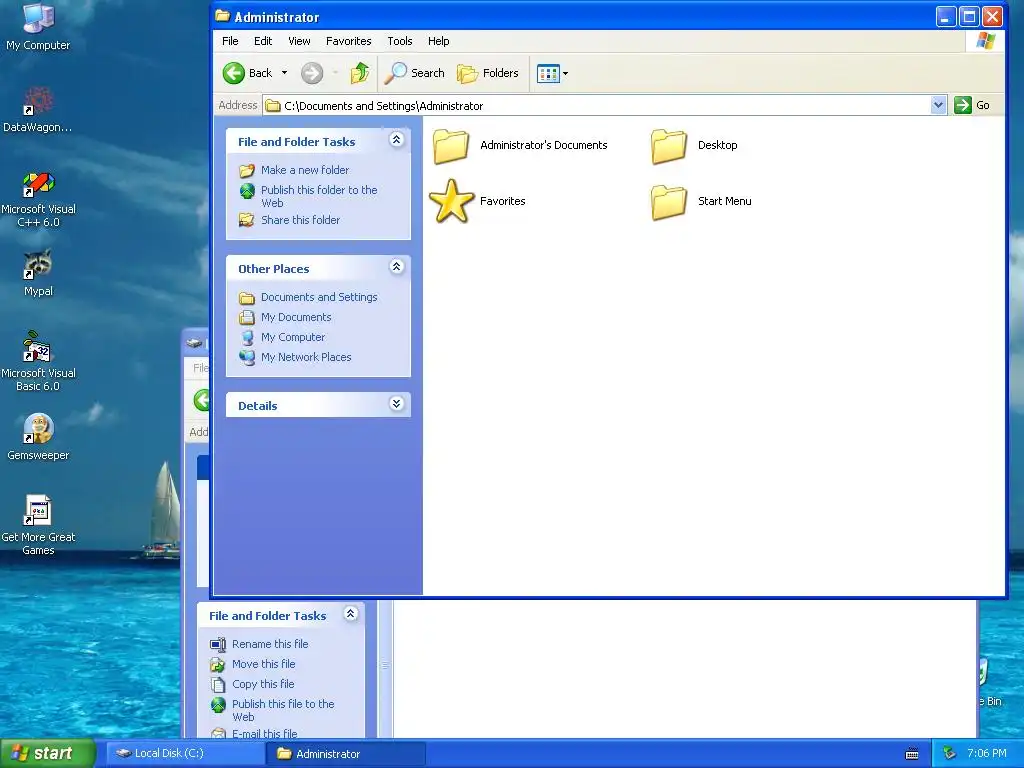Select My Computer desktop icon
Screen dimensions: 1024x768
pos(38,26)
